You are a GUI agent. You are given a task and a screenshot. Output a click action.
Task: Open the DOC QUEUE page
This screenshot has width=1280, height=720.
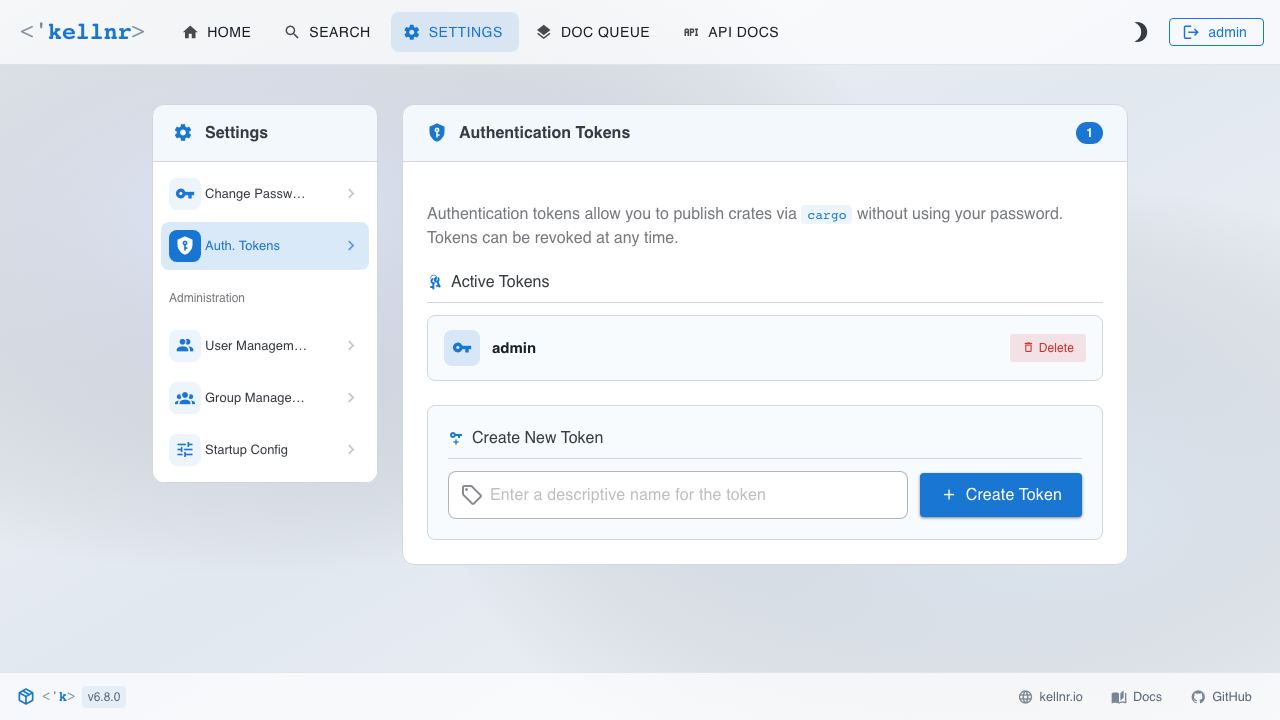[x=593, y=32]
